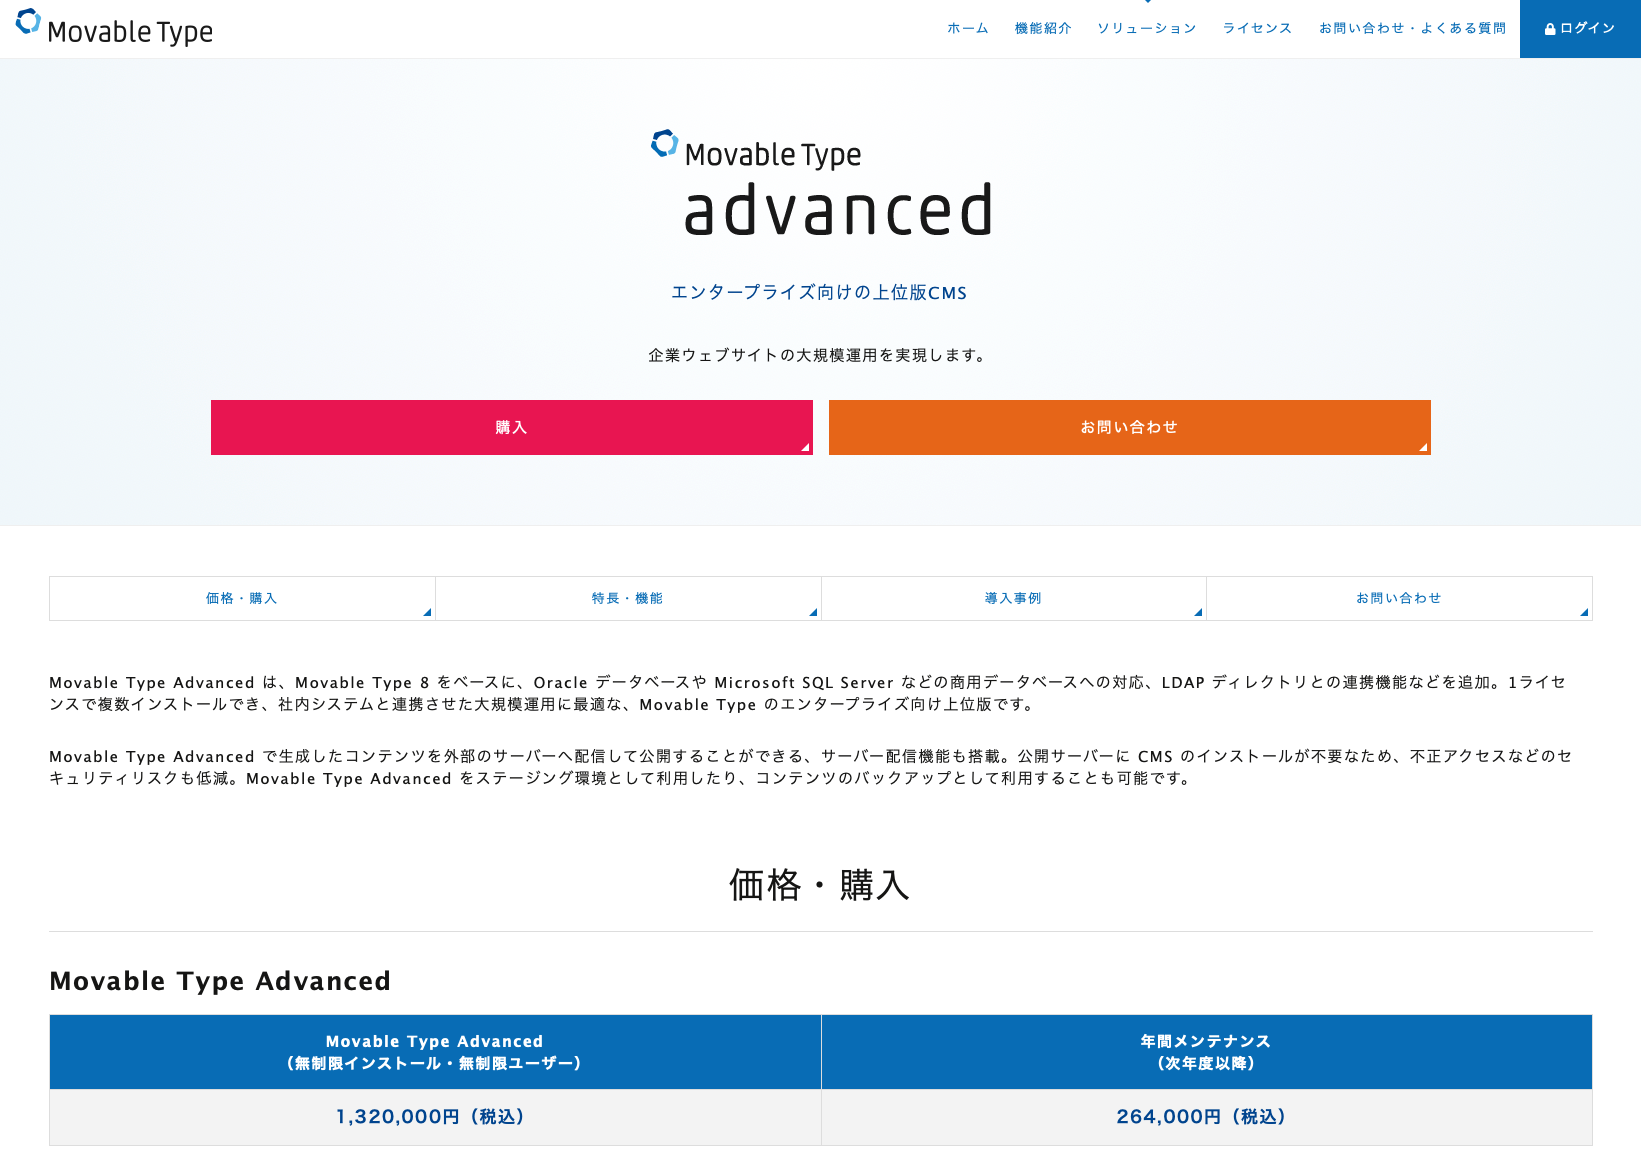The width and height of the screenshot is (1641, 1173).
Task: Open the 機能紹介 menu item
Action: click(1043, 28)
